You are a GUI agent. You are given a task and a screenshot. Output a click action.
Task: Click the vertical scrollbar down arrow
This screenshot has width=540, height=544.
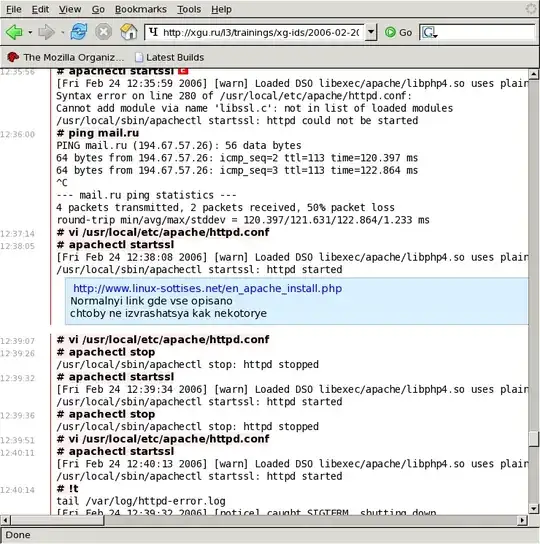click(534, 509)
